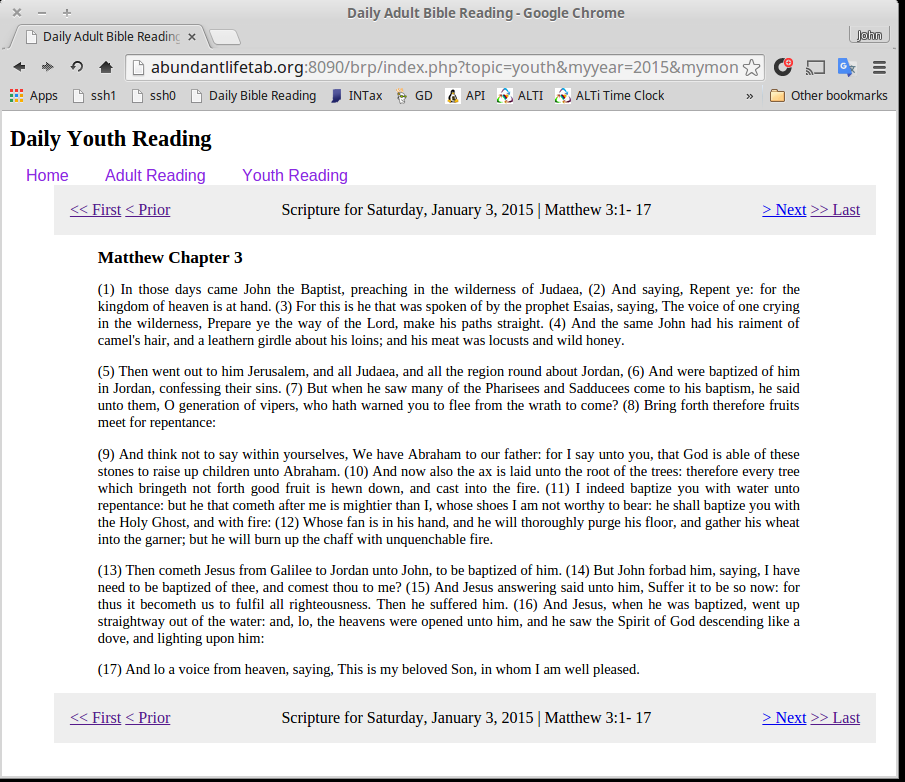Jump to first reading via First link
Image resolution: width=905 pixels, height=782 pixels.
tap(95, 210)
